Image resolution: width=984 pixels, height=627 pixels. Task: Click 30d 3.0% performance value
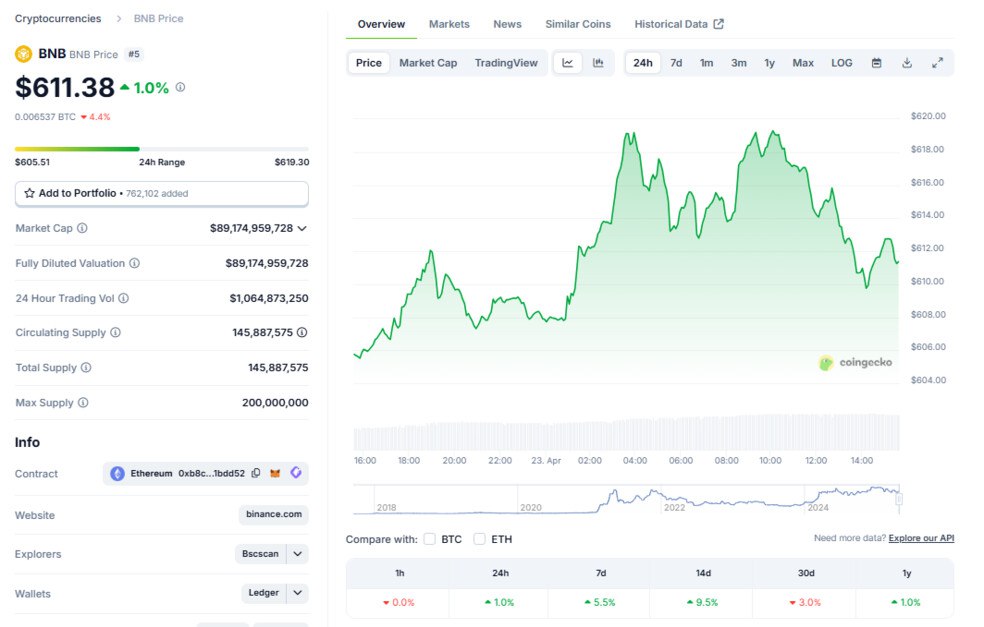point(805,603)
